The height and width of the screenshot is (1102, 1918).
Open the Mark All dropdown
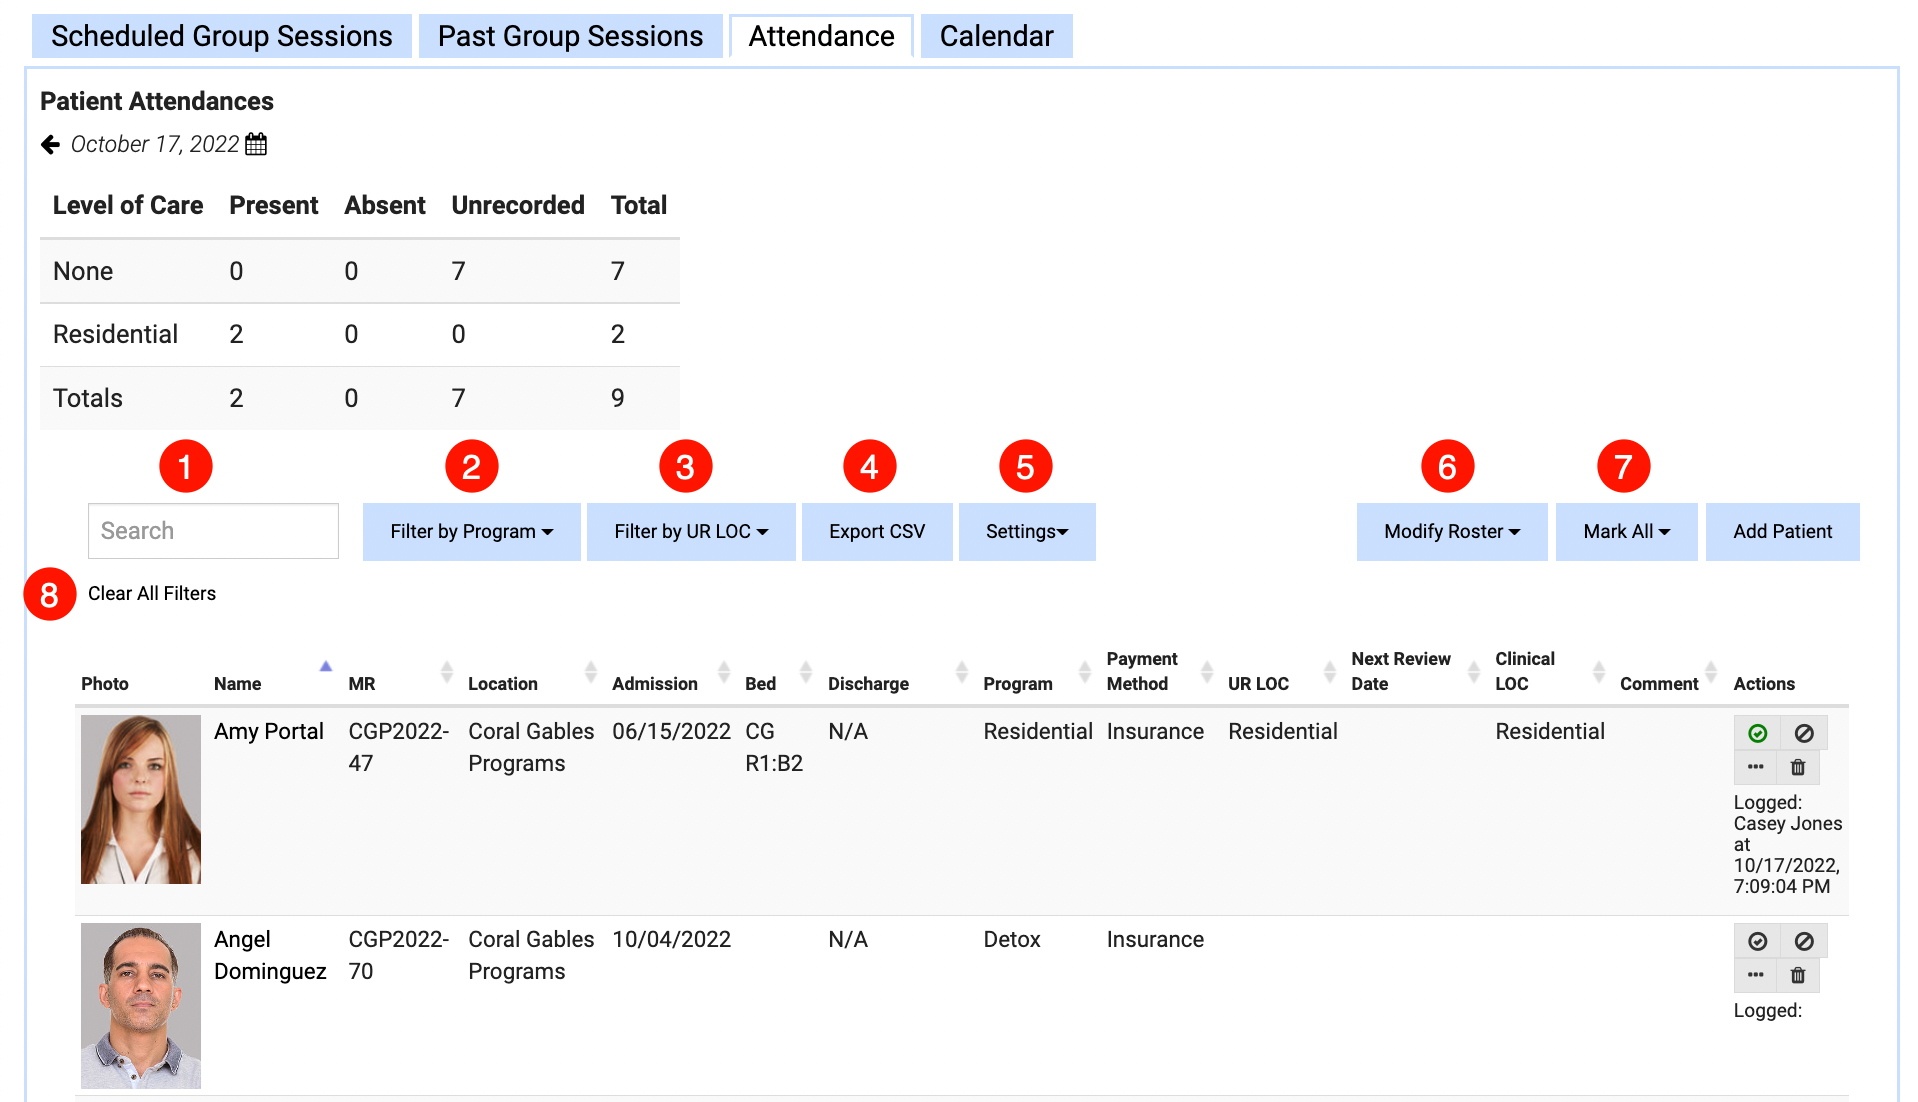[x=1625, y=532]
